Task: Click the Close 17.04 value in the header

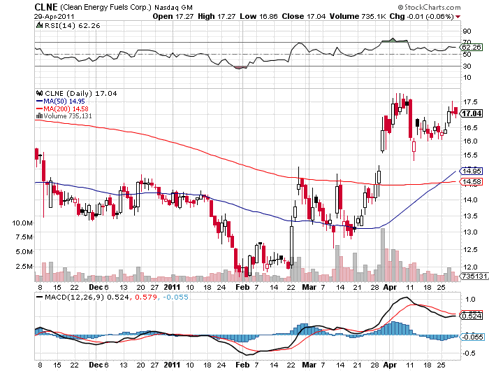Action: (303, 16)
